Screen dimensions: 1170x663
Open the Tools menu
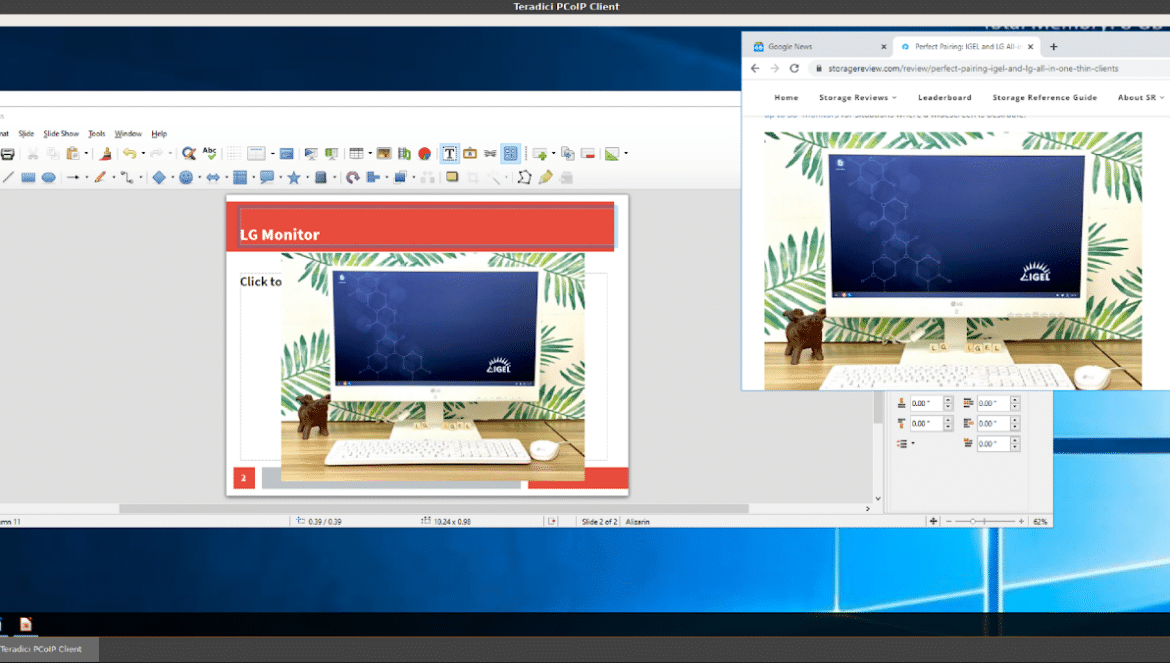[x=97, y=133]
